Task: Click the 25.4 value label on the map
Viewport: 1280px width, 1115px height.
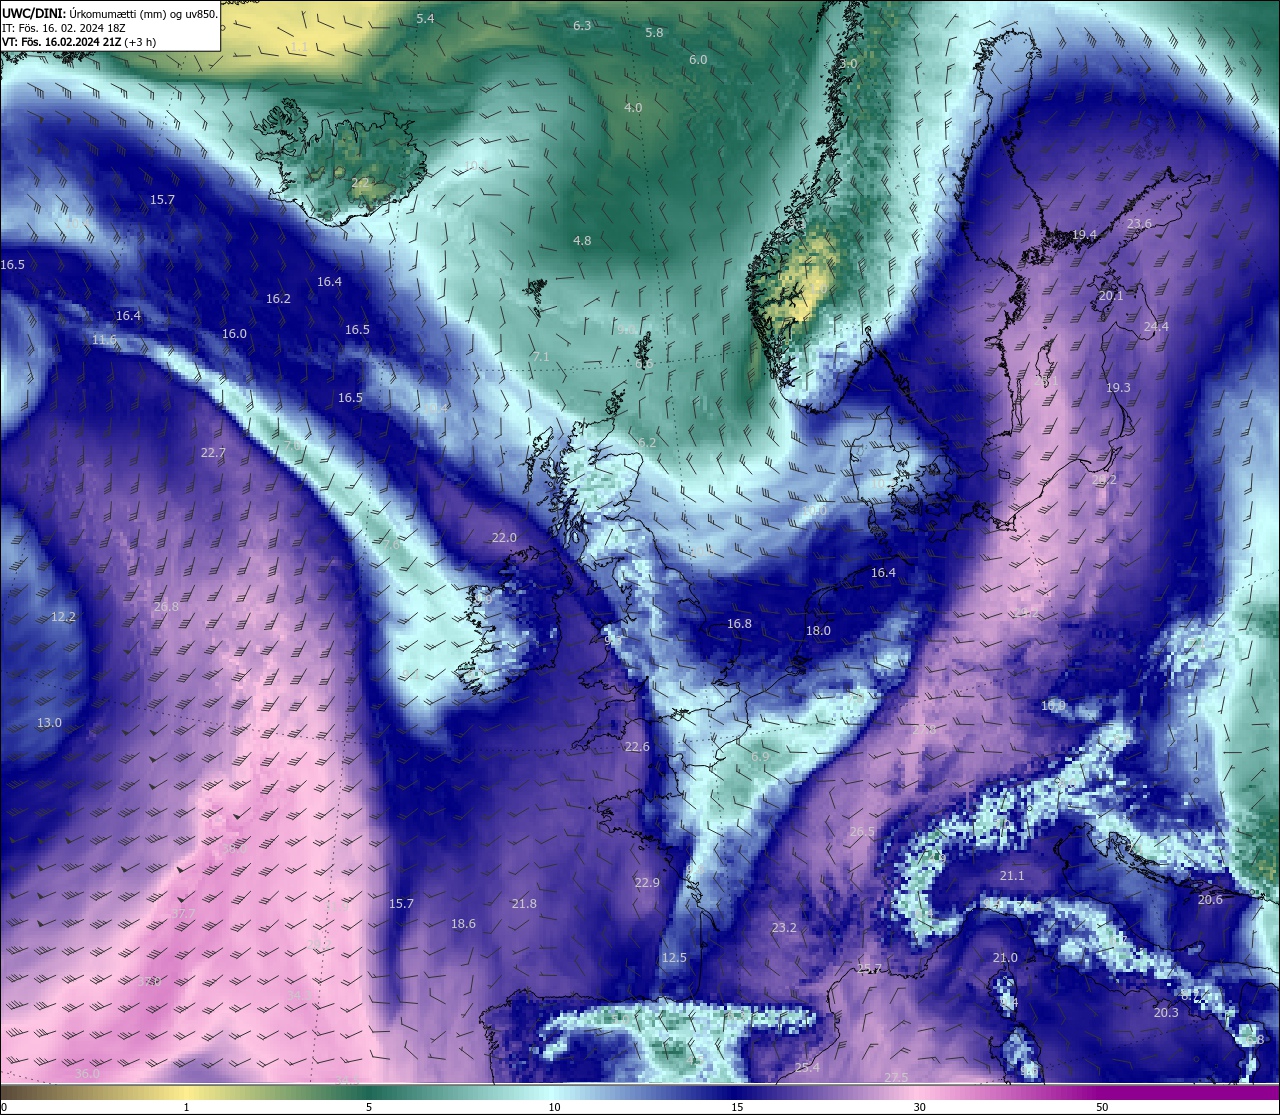Action: [x=807, y=1068]
